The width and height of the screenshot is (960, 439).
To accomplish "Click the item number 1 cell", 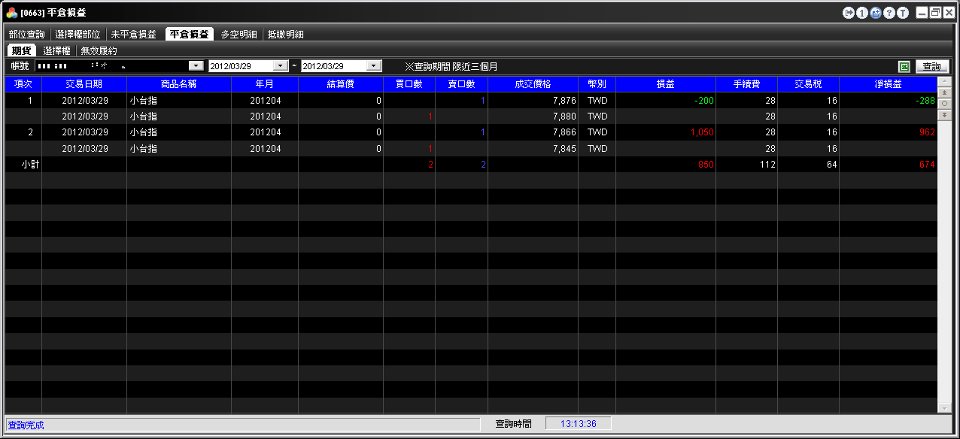I will [x=23, y=100].
